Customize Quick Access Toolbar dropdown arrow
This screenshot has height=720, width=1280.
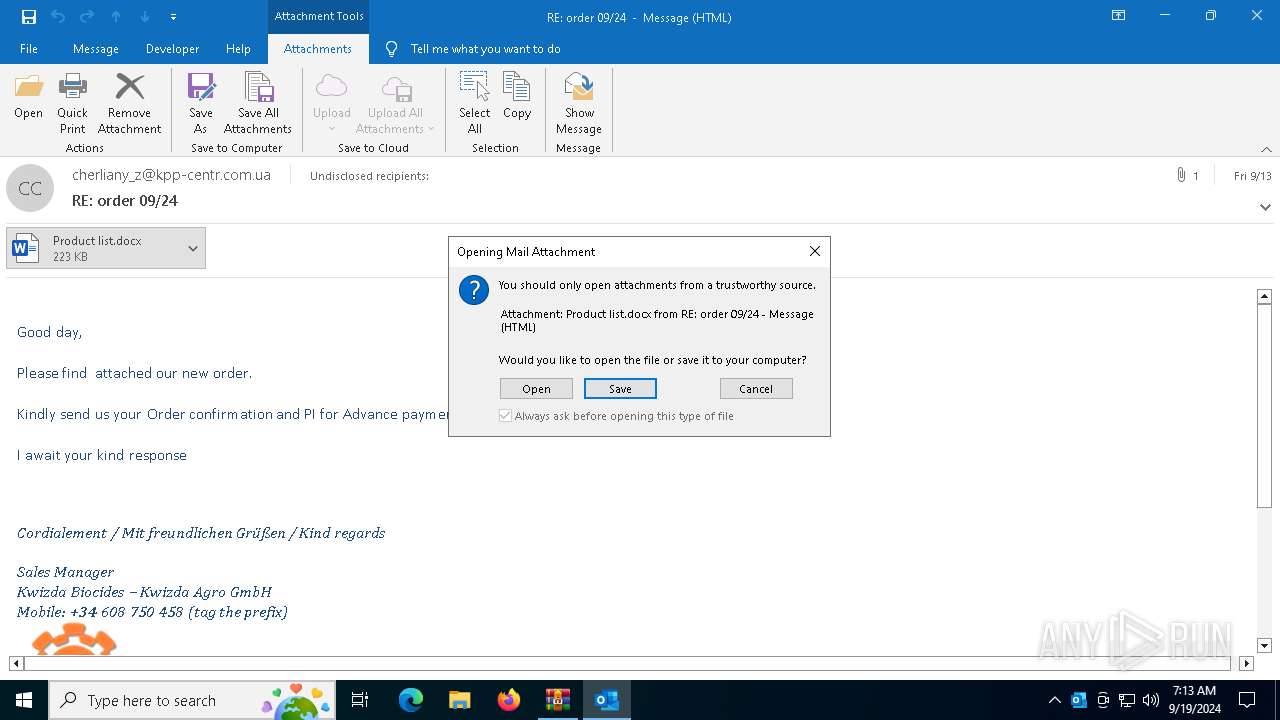[173, 17]
